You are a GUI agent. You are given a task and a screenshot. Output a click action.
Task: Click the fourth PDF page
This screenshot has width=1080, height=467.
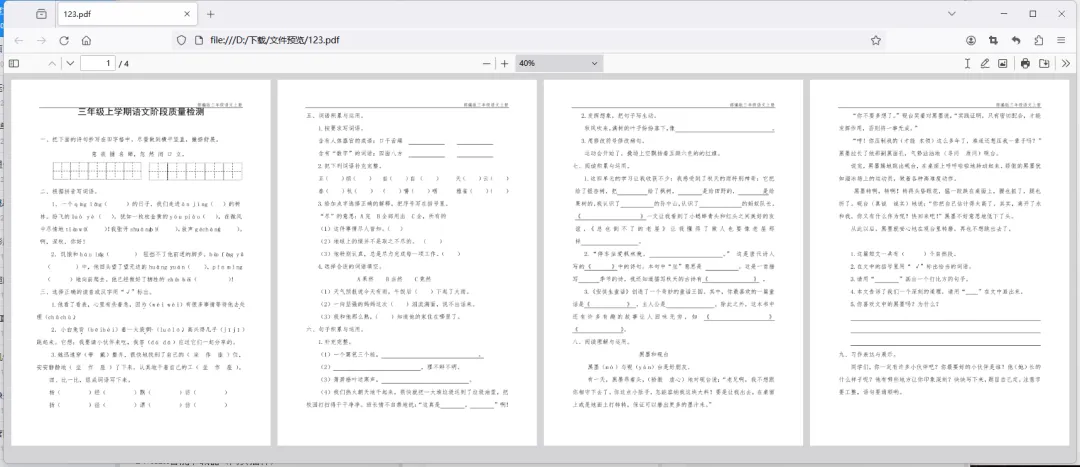(x=939, y=262)
